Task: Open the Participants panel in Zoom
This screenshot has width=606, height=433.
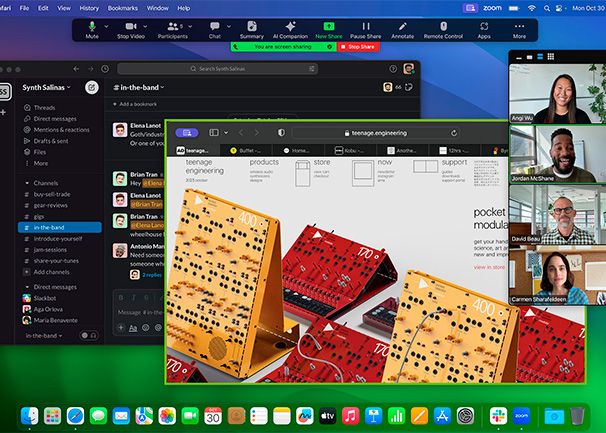Action: click(172, 28)
